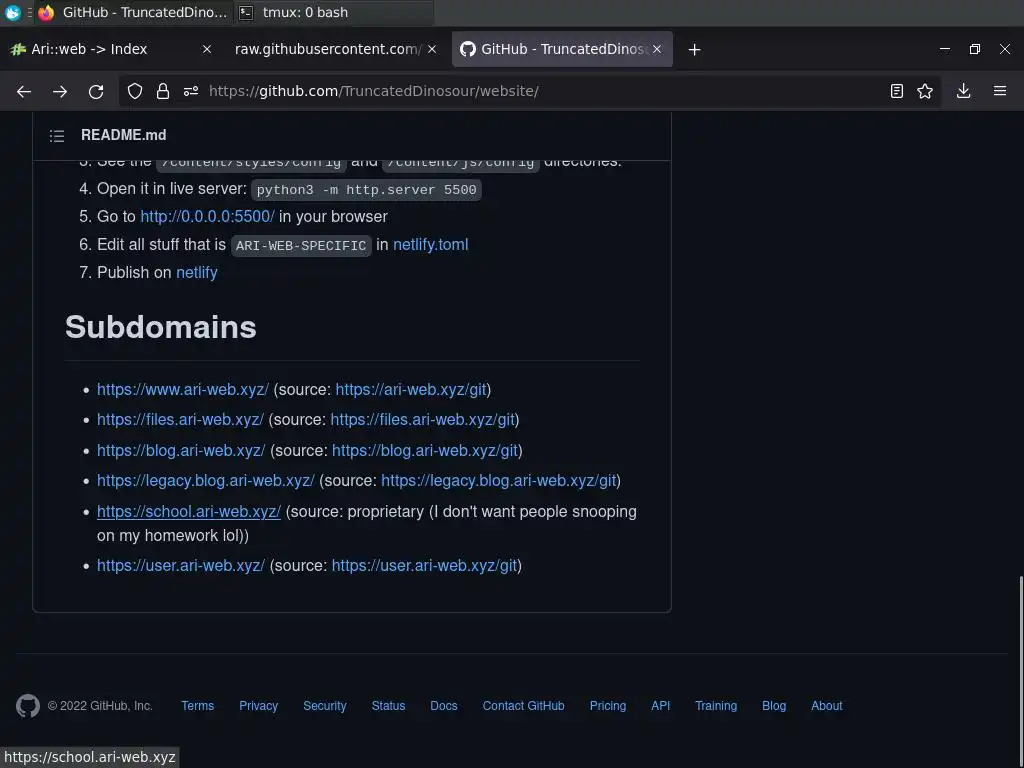
Task: Minimize the Firefox window
Action: click(x=944, y=49)
